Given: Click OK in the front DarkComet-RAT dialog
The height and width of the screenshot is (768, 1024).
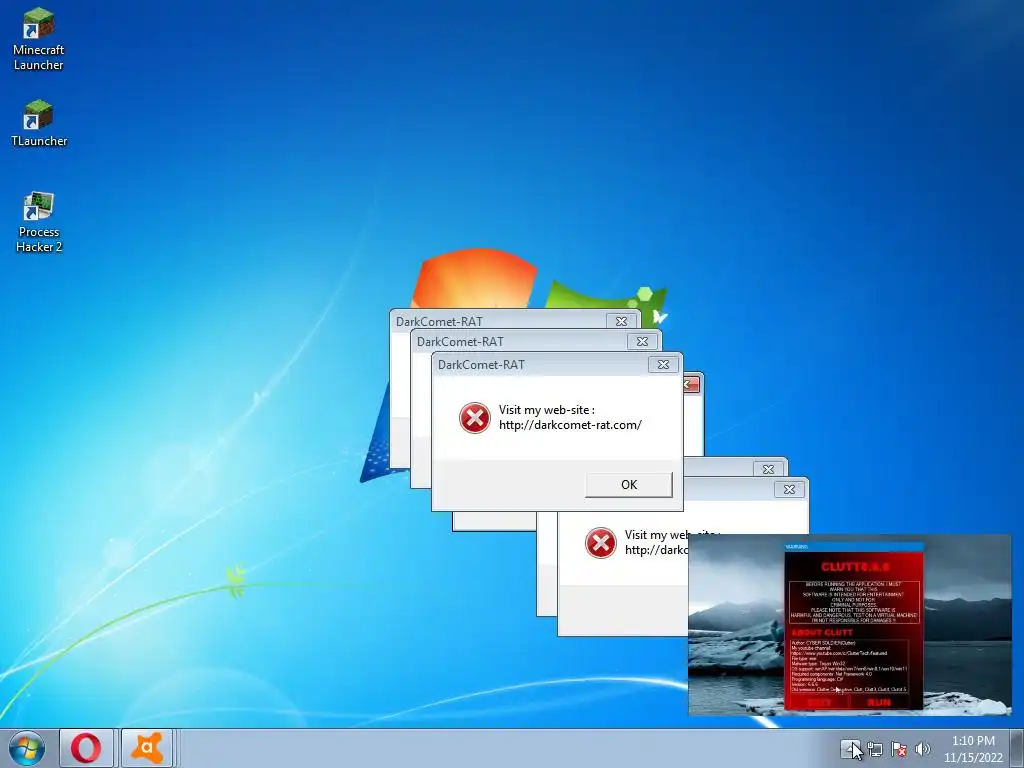Looking at the screenshot, I should [x=629, y=485].
